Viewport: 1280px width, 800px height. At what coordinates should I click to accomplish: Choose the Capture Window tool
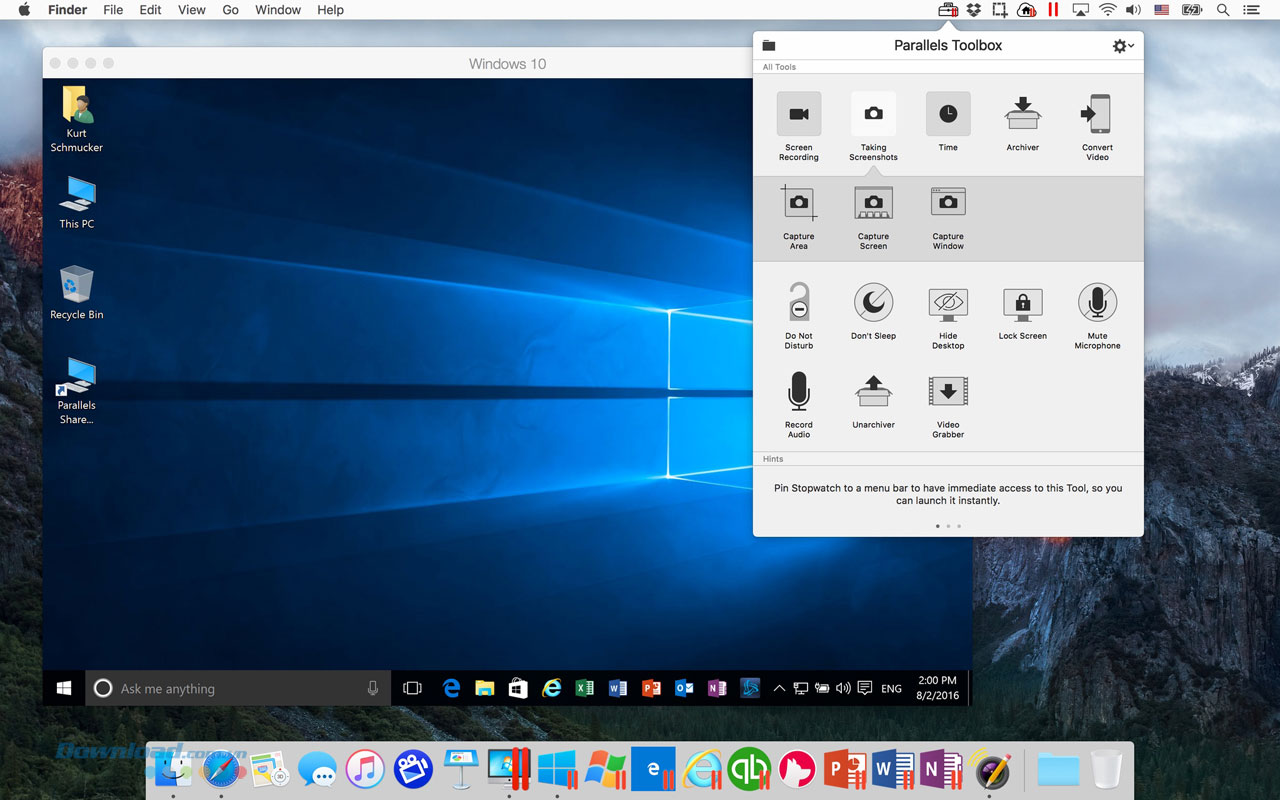click(x=948, y=204)
